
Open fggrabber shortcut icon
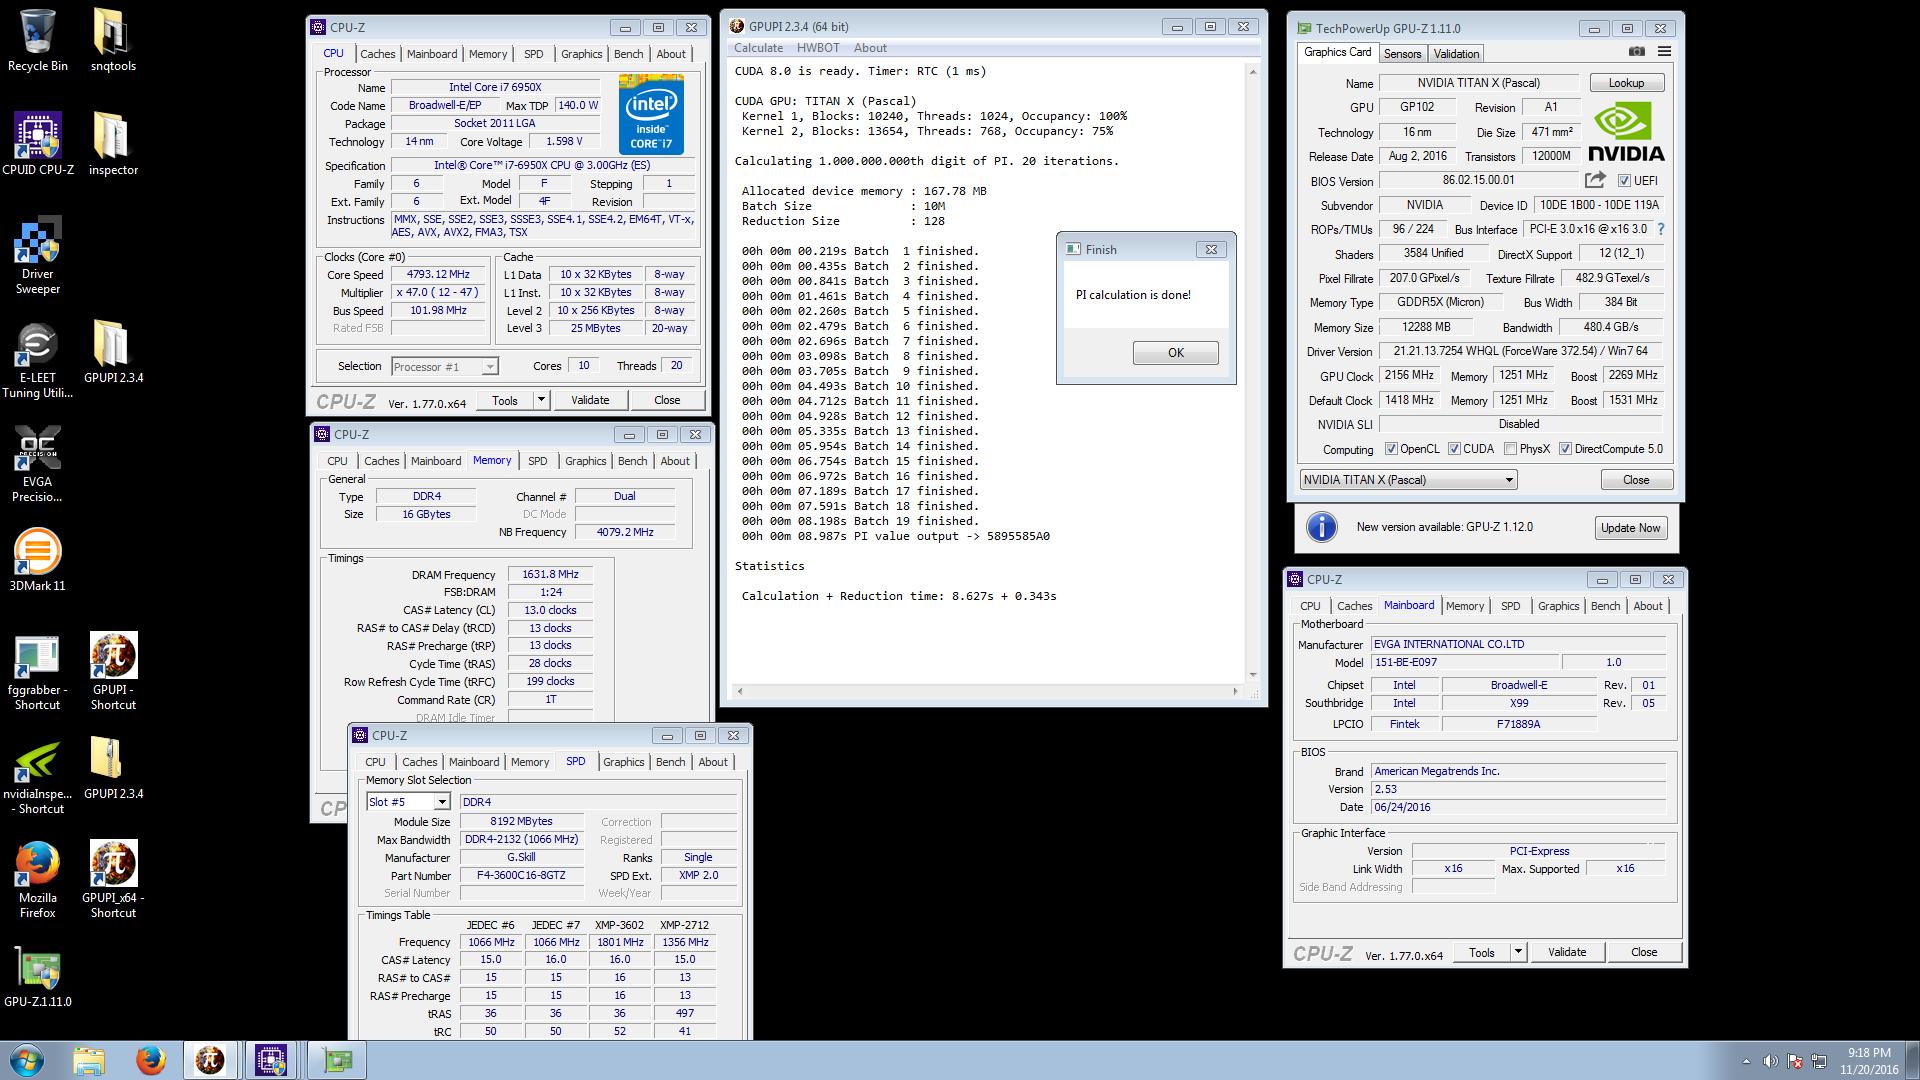click(37, 672)
